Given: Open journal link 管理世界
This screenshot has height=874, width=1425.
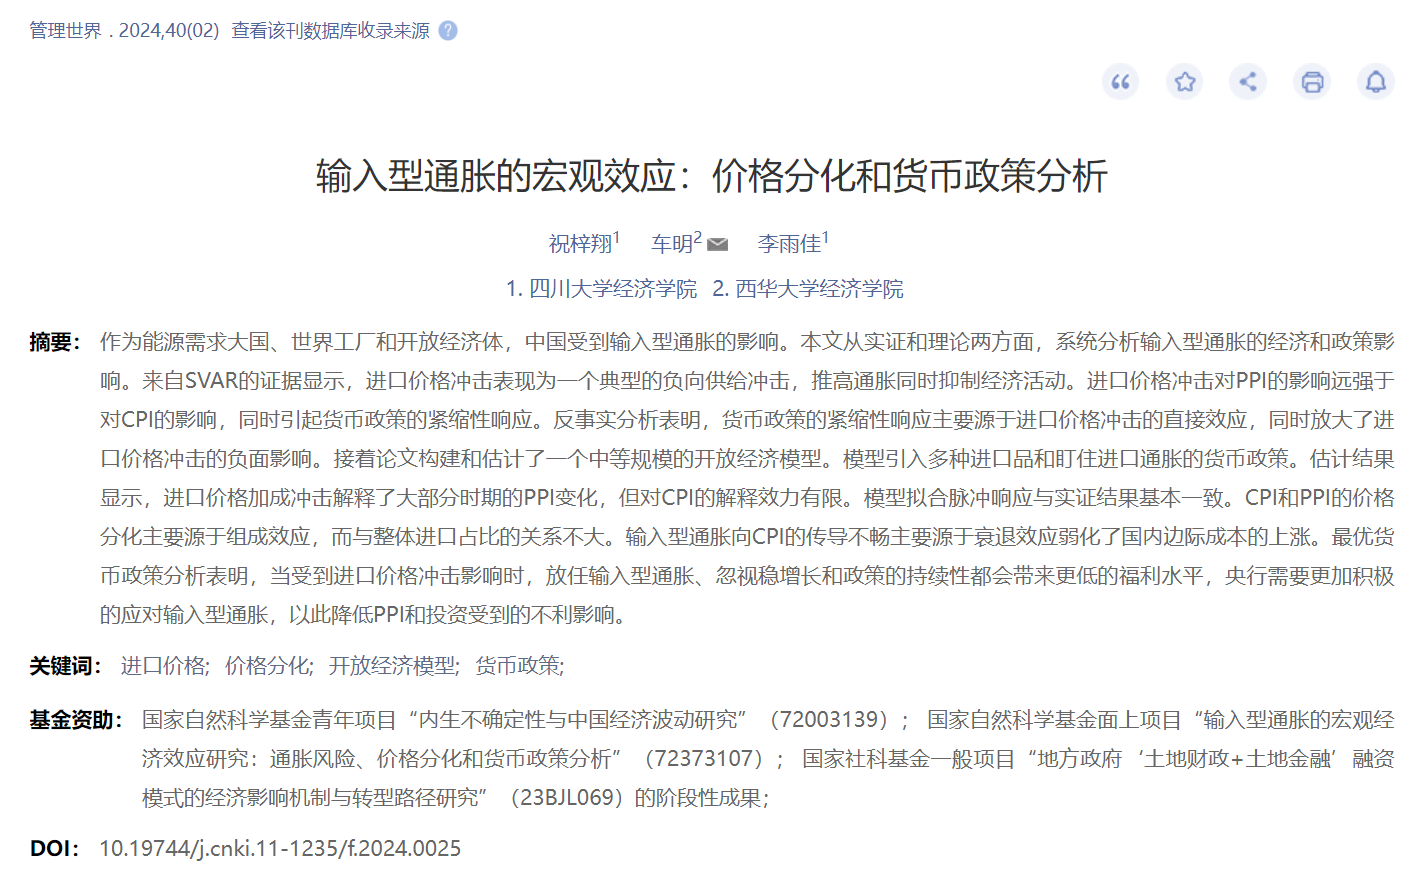Looking at the screenshot, I should (x=65, y=31).
